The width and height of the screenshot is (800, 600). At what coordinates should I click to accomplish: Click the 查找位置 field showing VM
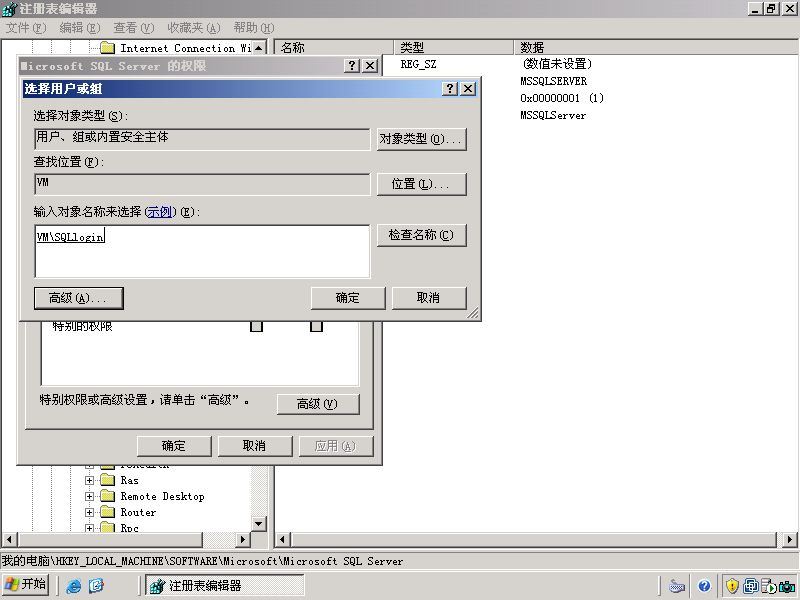pos(202,184)
